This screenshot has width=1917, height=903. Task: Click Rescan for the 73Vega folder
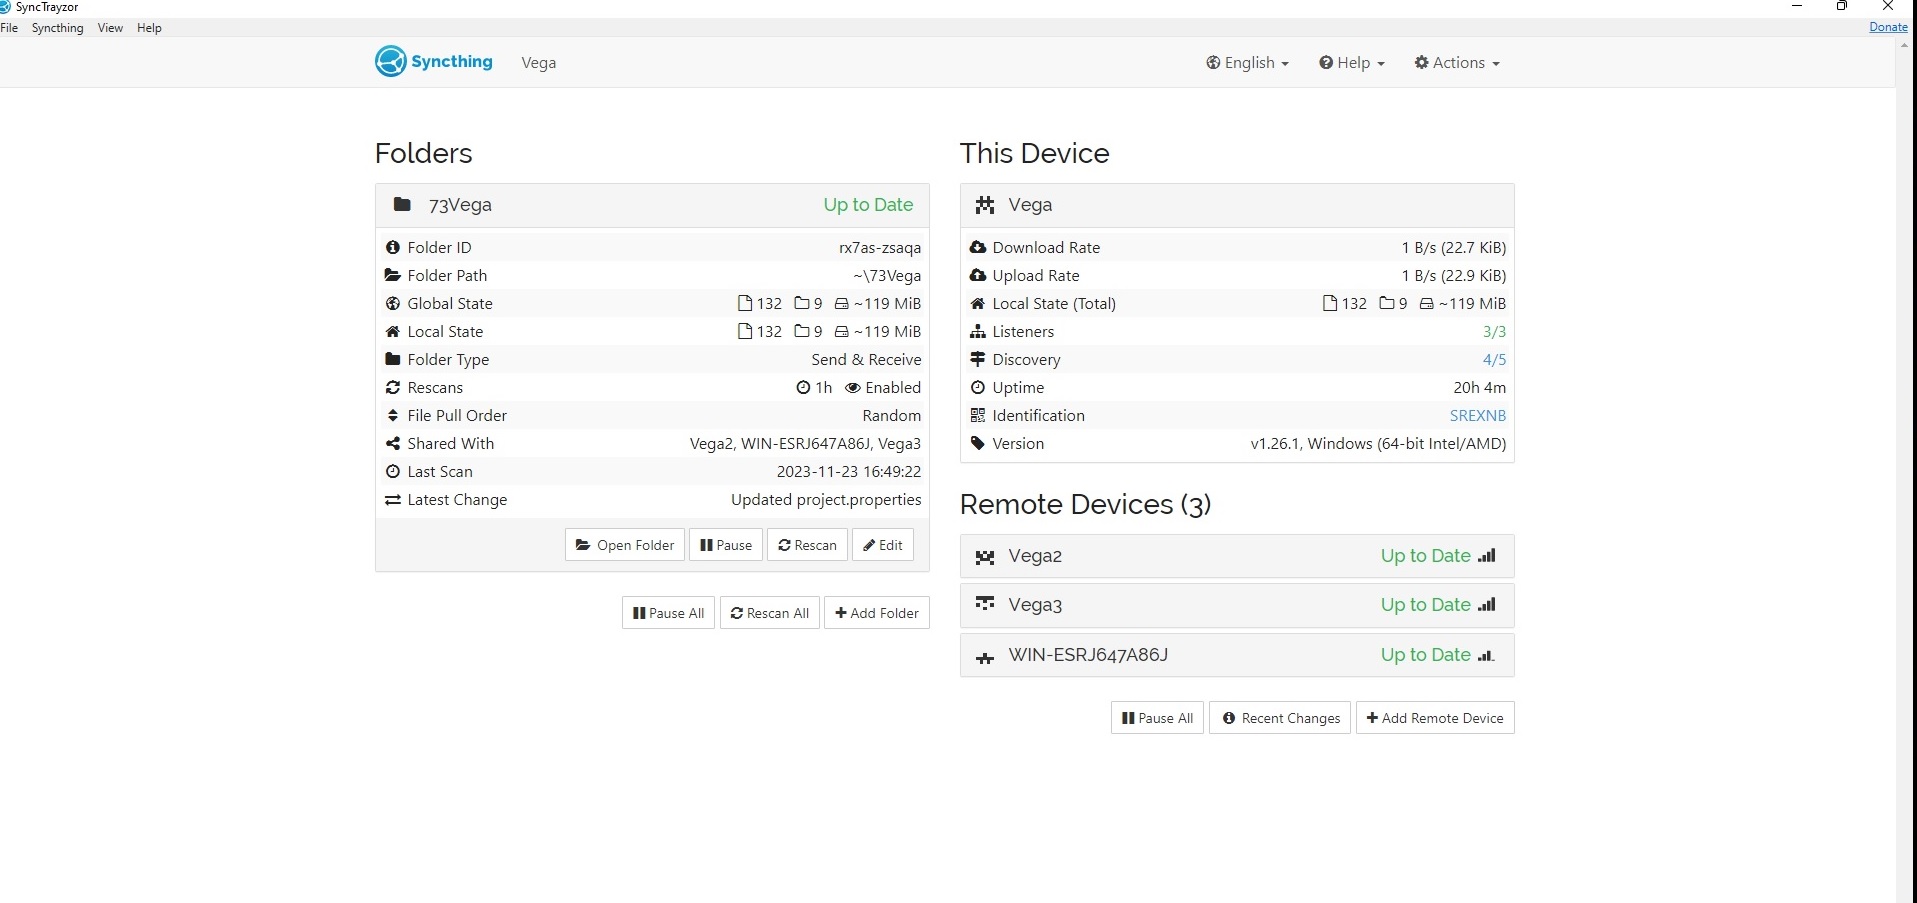pos(807,545)
